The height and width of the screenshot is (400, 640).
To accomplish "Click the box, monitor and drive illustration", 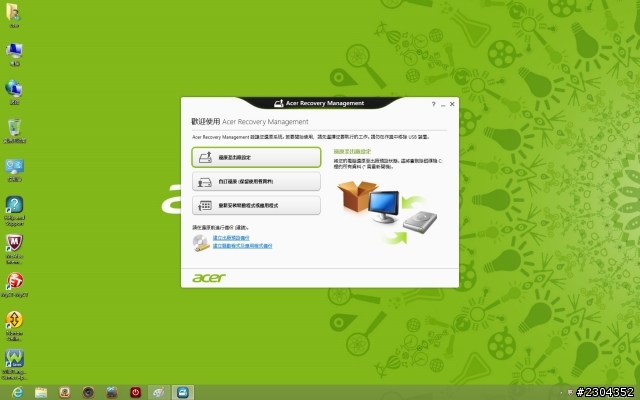I will click(387, 212).
